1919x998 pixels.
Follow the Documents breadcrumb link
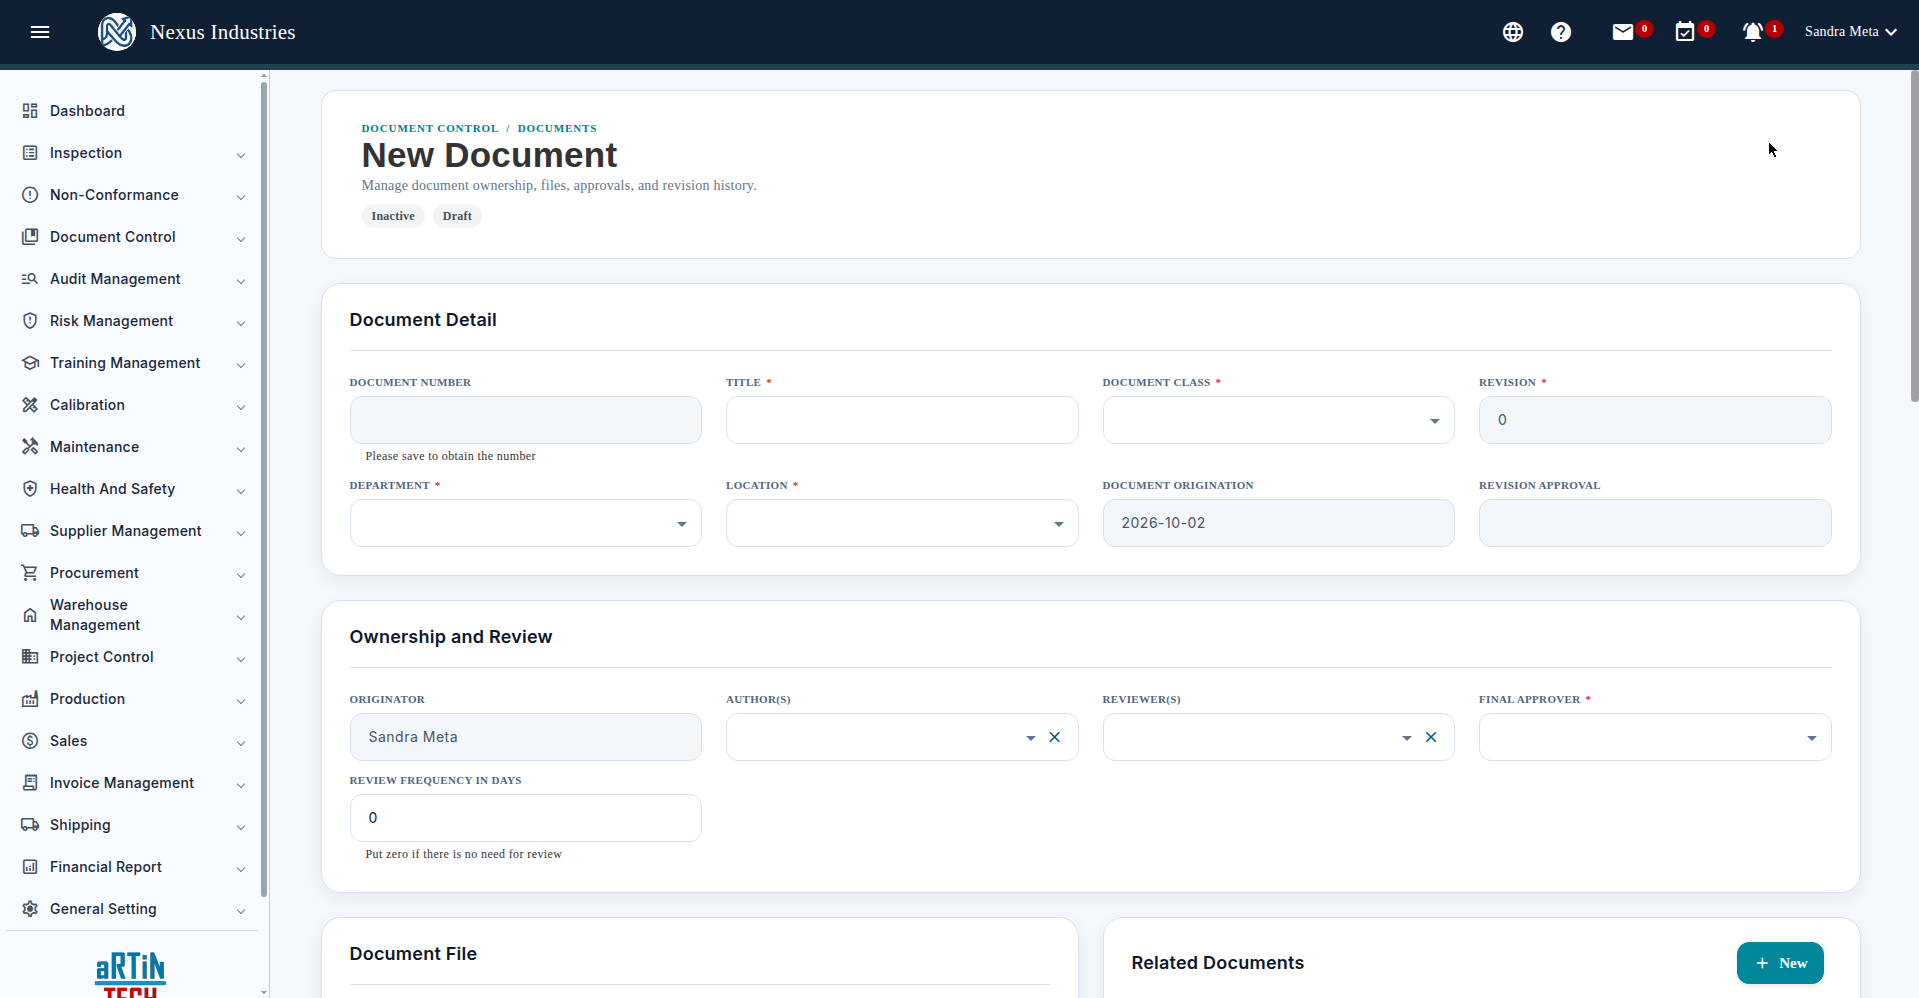(x=557, y=128)
